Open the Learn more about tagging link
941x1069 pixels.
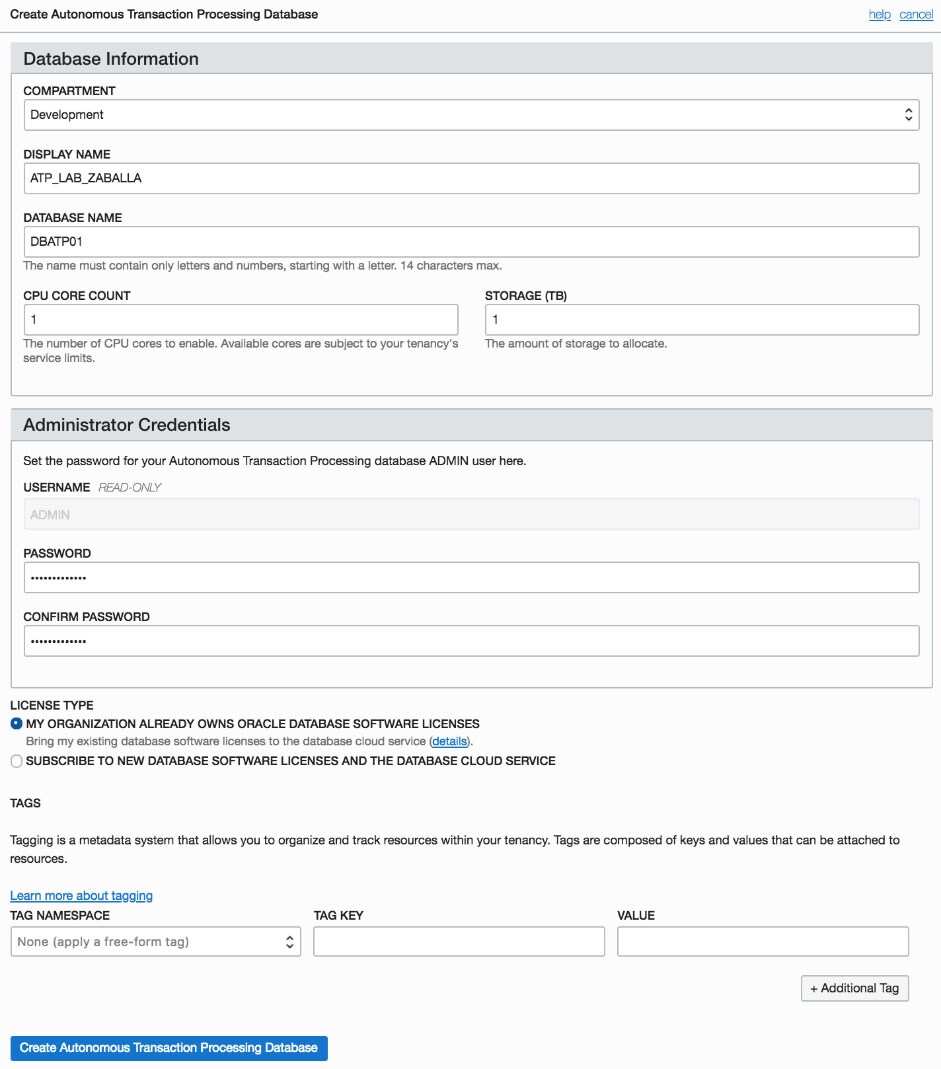point(81,896)
